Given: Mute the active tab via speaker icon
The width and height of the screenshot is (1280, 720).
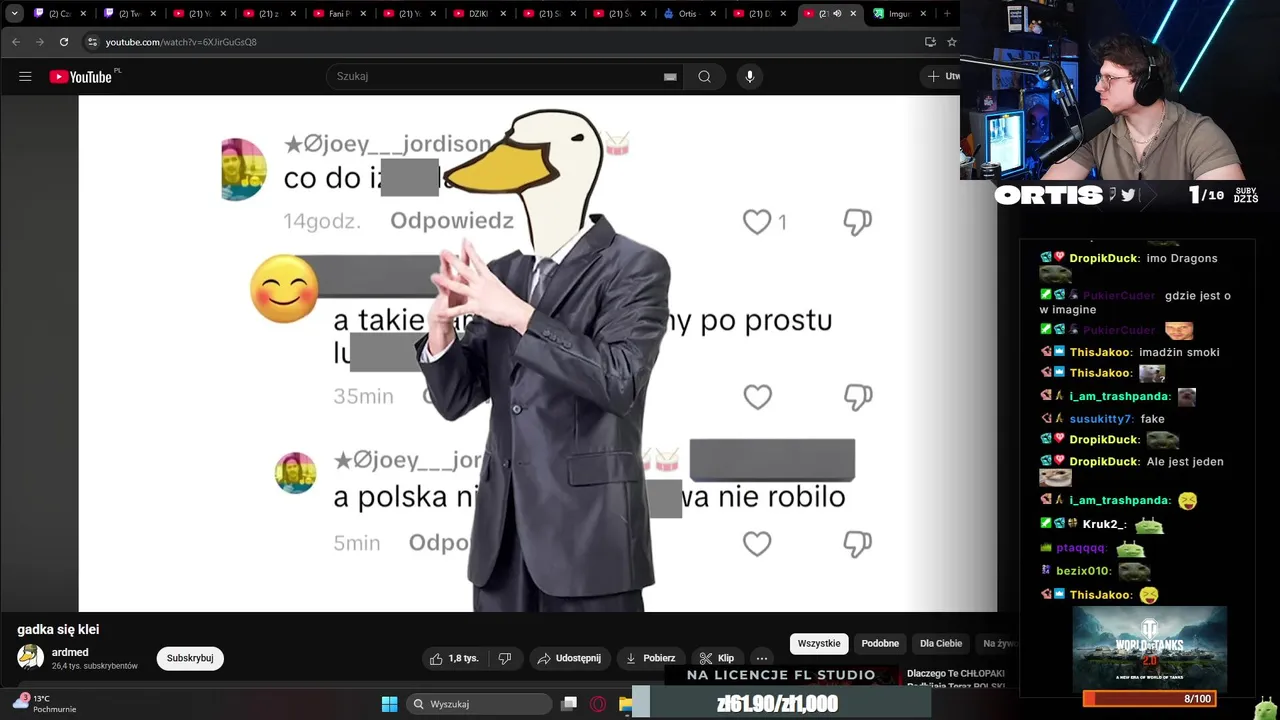Looking at the screenshot, I should tap(837, 14).
